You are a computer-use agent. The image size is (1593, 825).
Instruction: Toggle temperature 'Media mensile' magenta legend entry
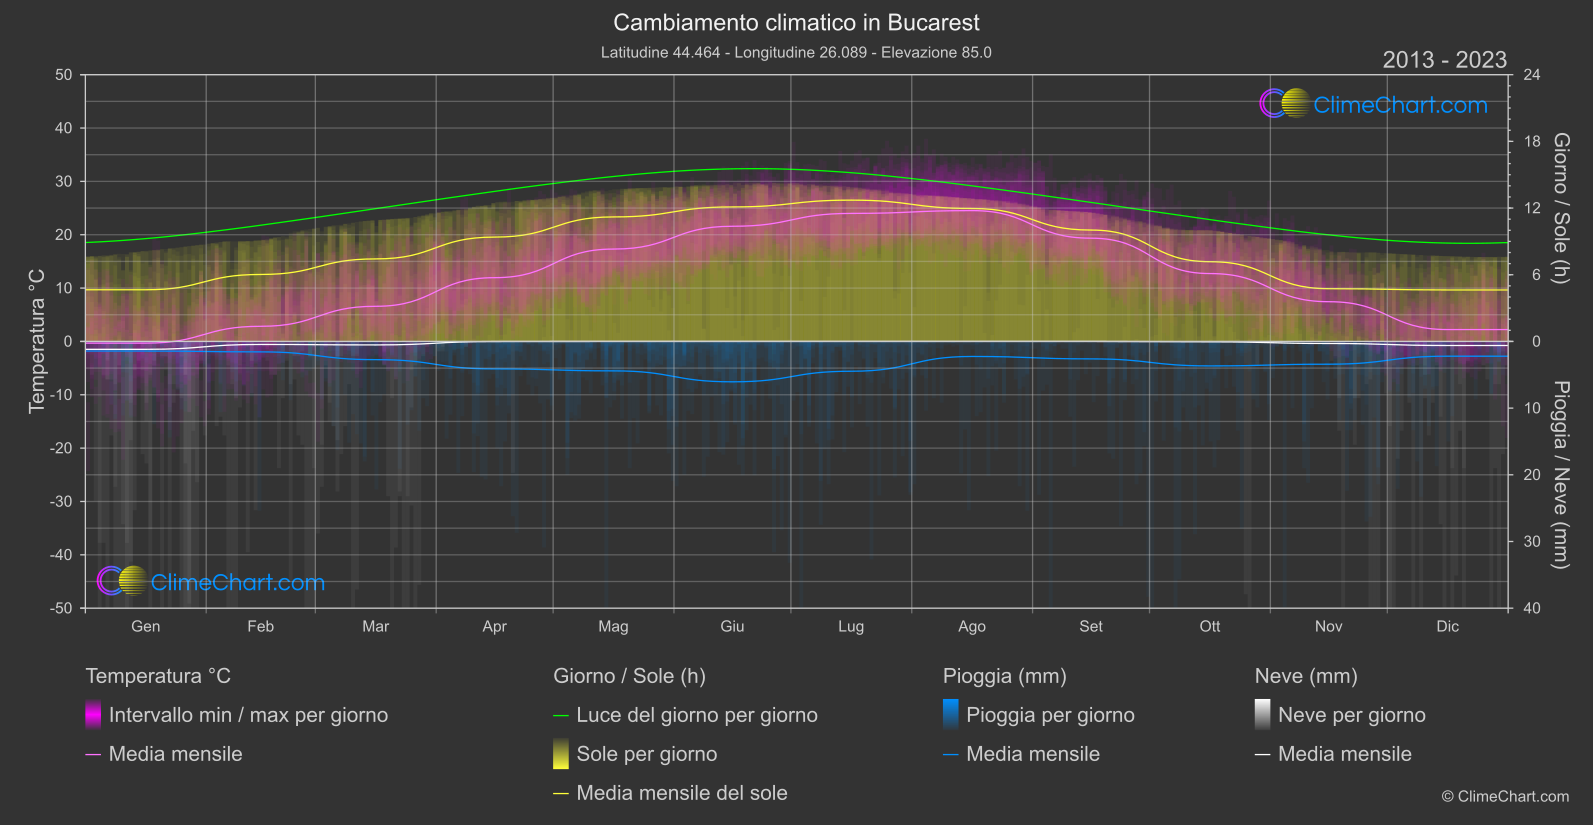pos(164,754)
